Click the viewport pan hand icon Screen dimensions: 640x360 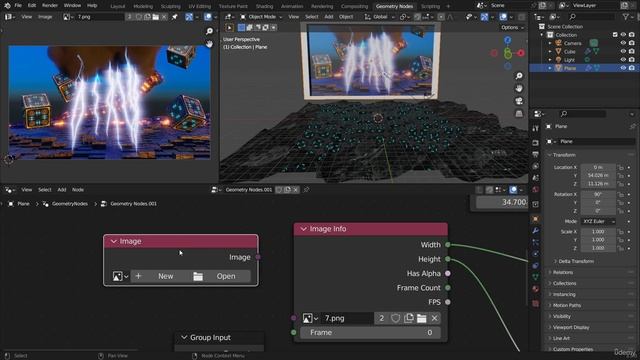click(x=519, y=89)
